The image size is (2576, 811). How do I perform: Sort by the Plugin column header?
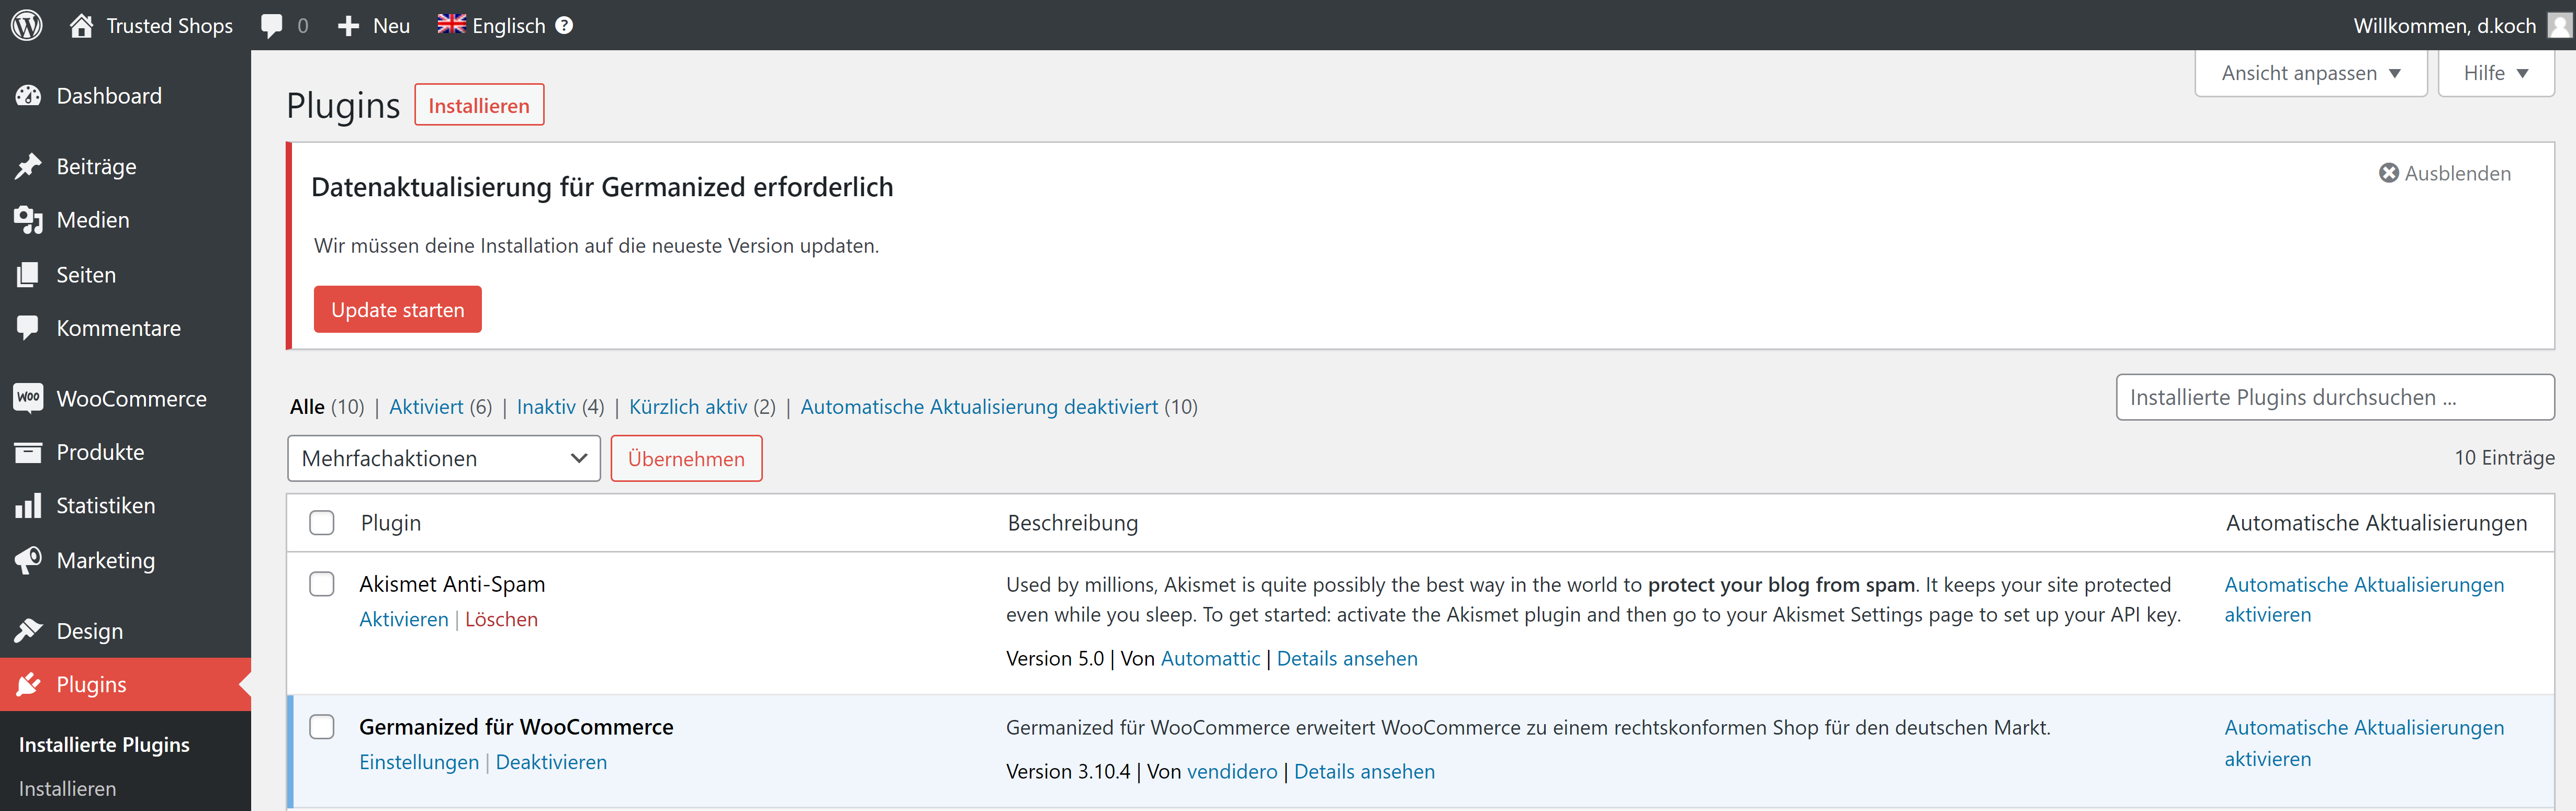coord(391,523)
